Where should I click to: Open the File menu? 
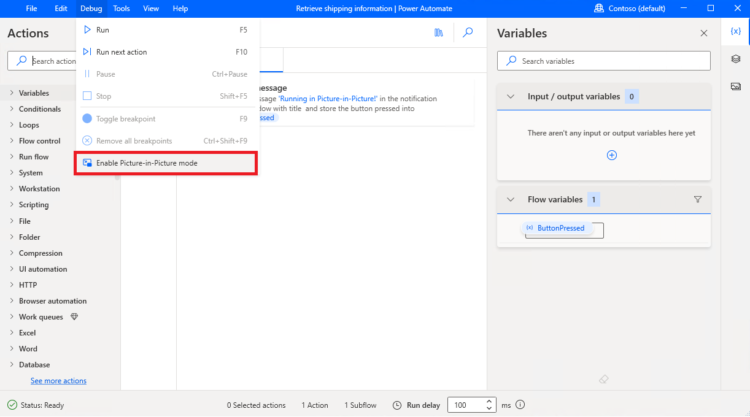pos(31,8)
